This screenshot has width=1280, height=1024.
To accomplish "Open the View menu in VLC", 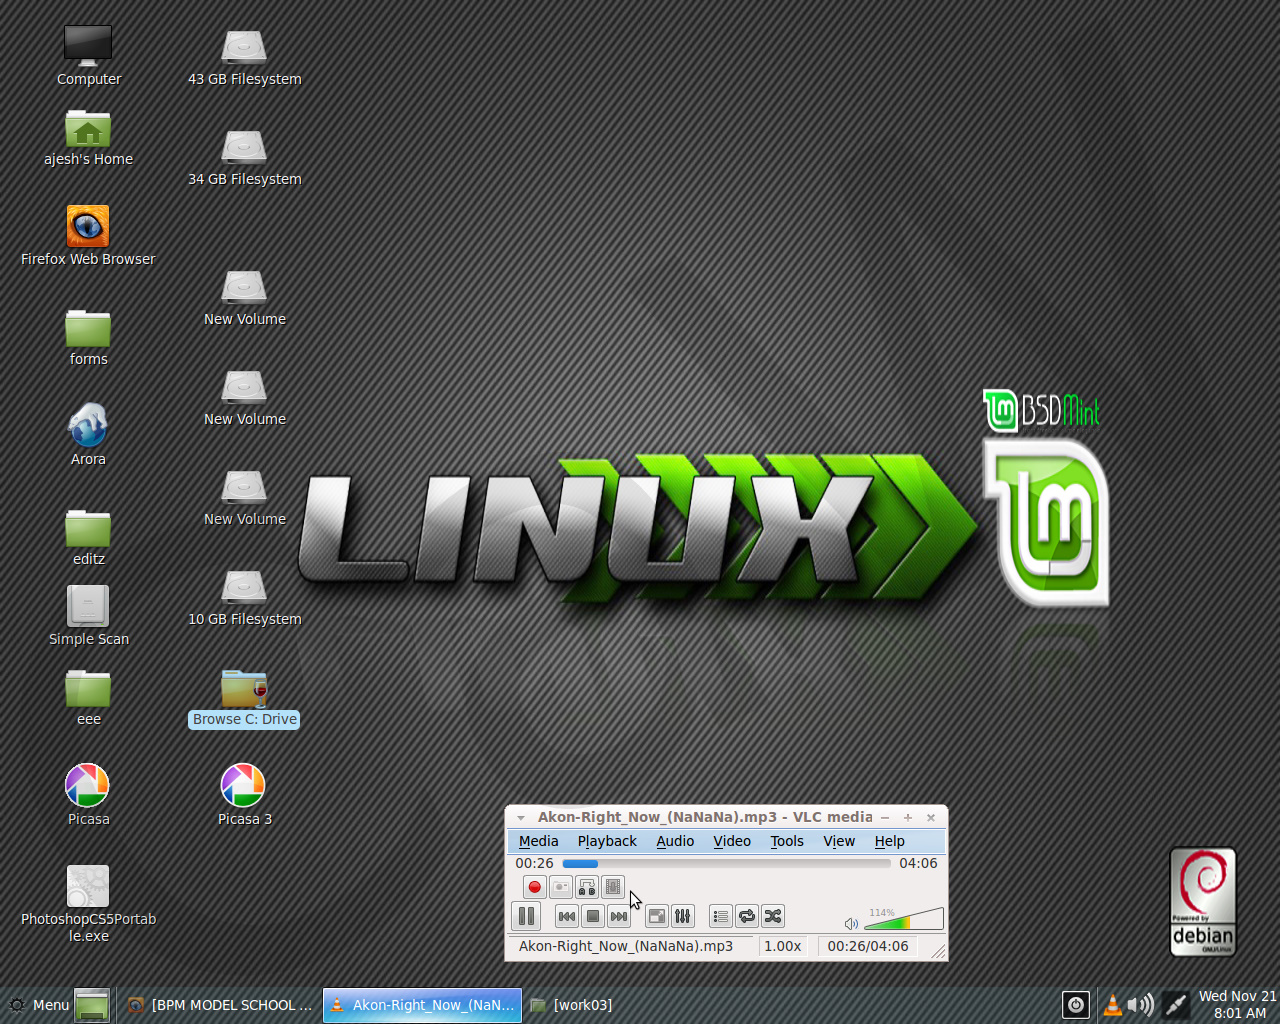I will pos(839,841).
